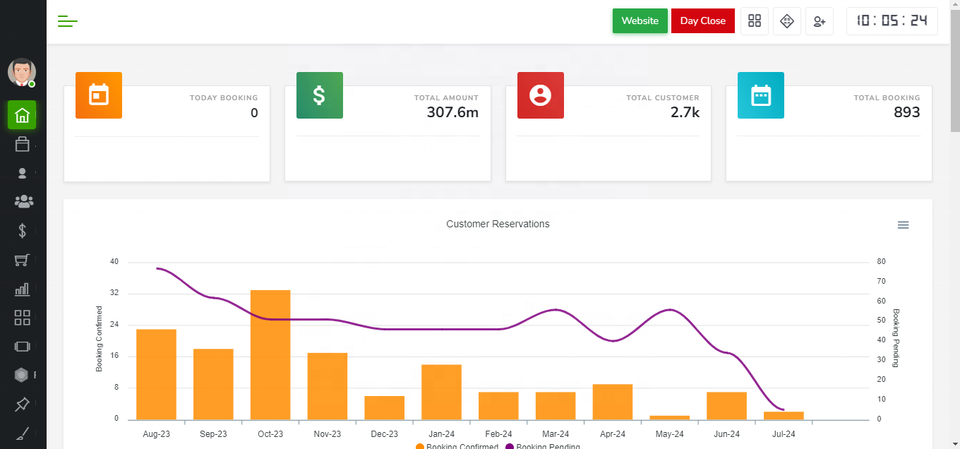Viewport: 960px width, 449px height.
Task: Expand the single person sidebar menu
Action: pyautogui.click(x=22, y=173)
